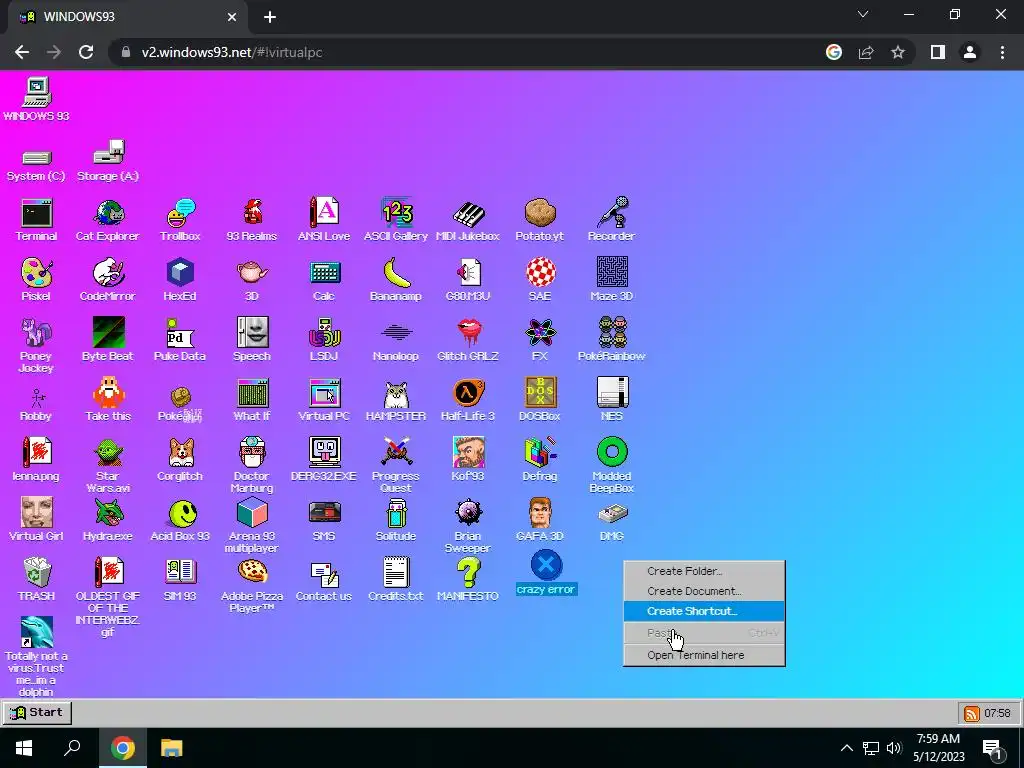Screen dimensions: 1024x768
Task: Click the browser Reload button
Action: pyautogui.click(x=86, y=52)
